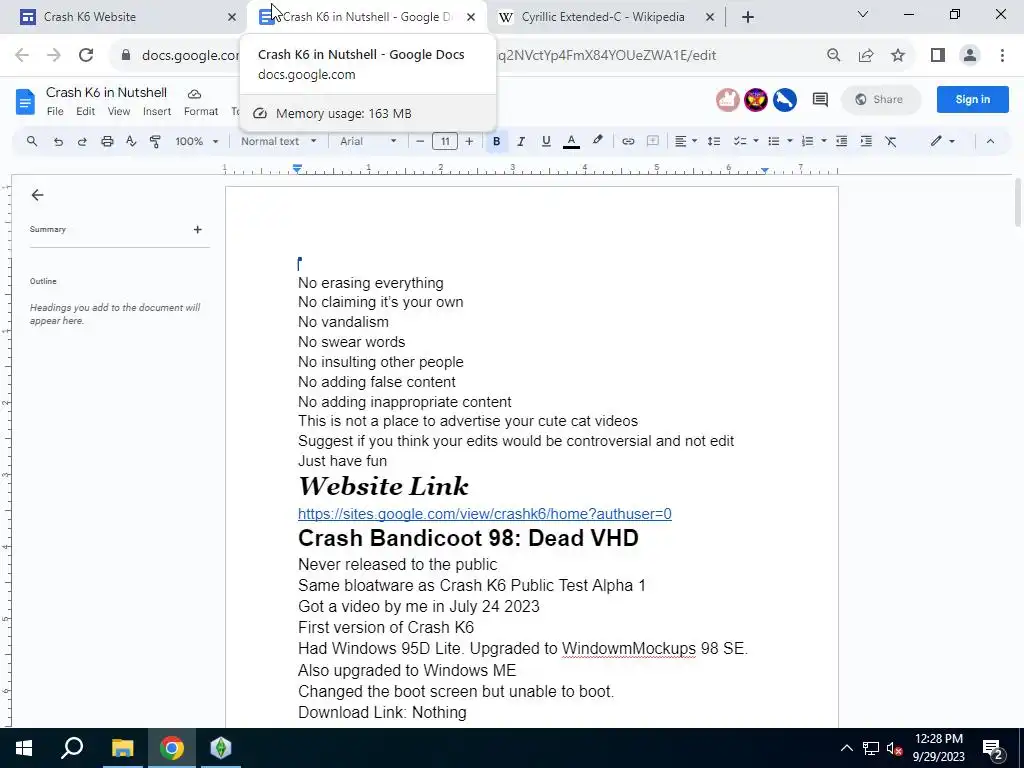
Task: Open the Normal text style dropdown
Action: pos(279,141)
